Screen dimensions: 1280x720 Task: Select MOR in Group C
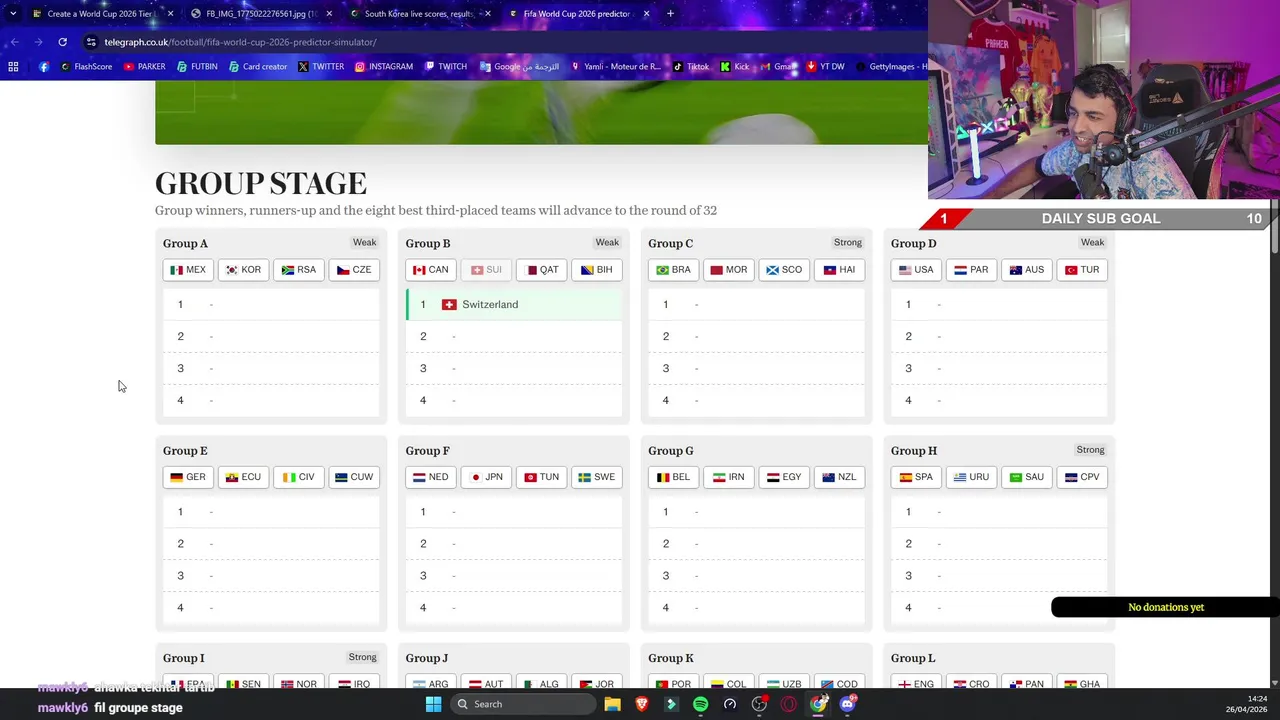729,270
